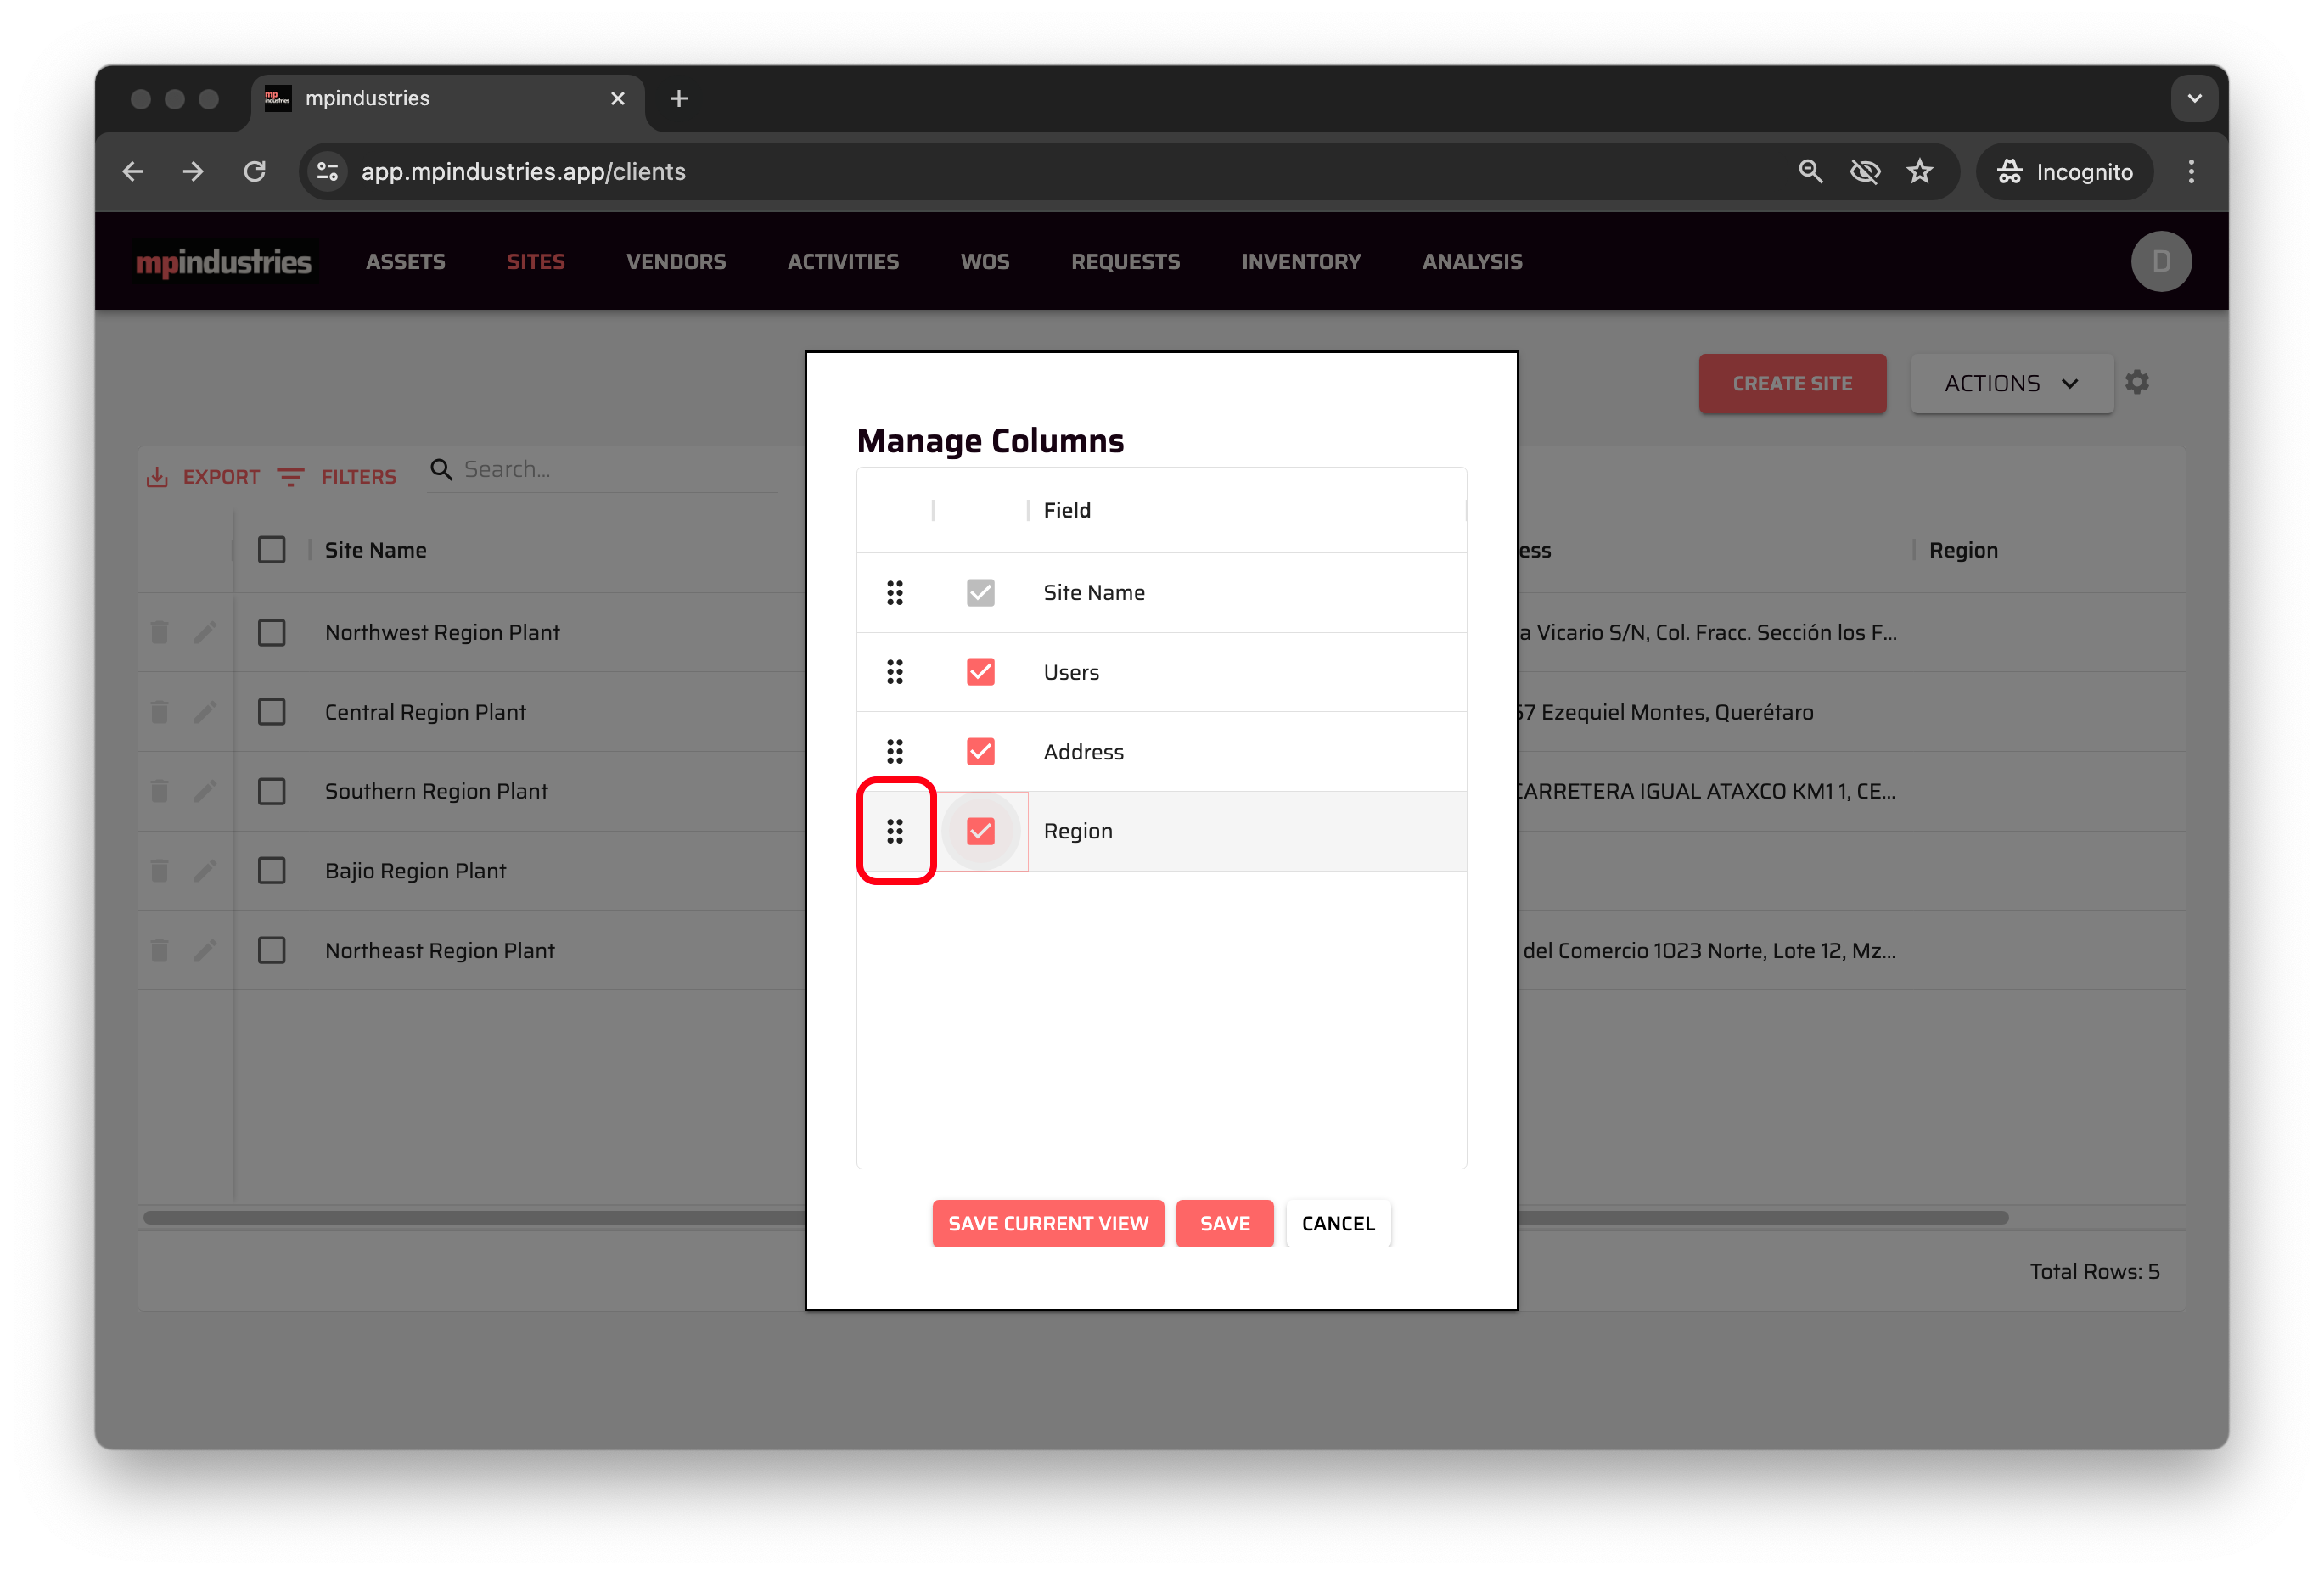Click the browser reload icon
The image size is (2324, 1575).
pos(255,172)
